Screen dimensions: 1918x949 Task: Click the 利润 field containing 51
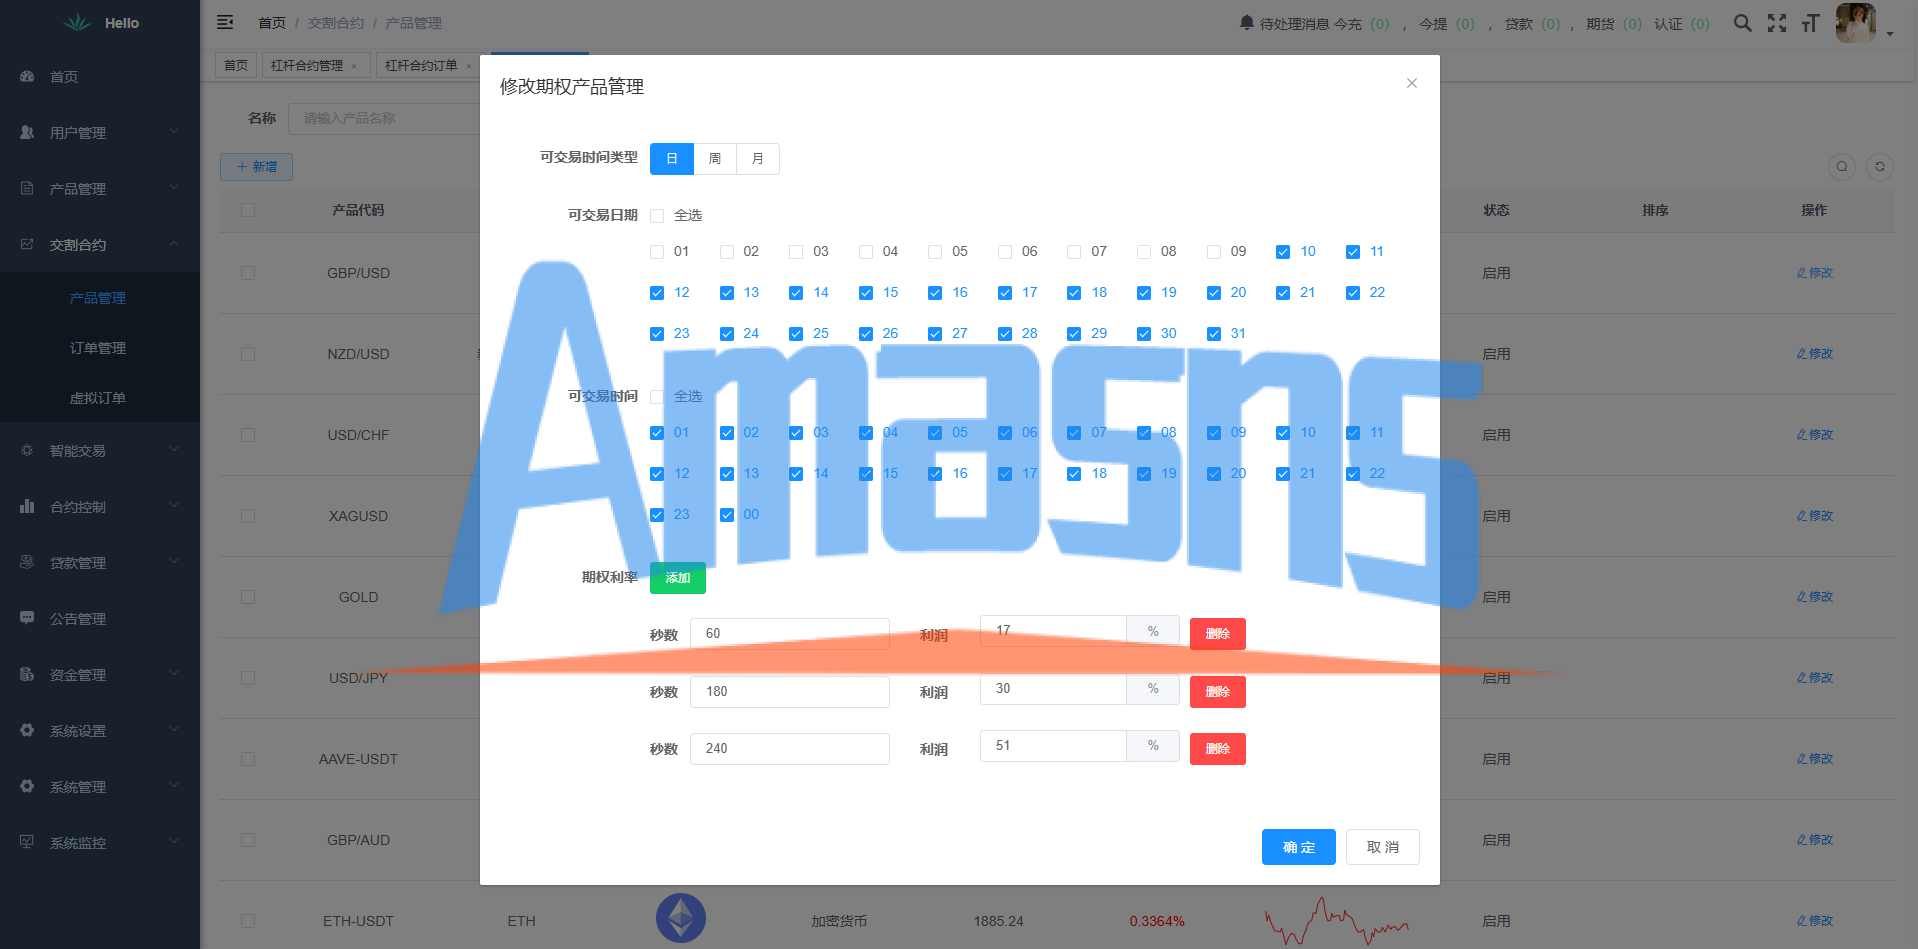click(x=1053, y=746)
